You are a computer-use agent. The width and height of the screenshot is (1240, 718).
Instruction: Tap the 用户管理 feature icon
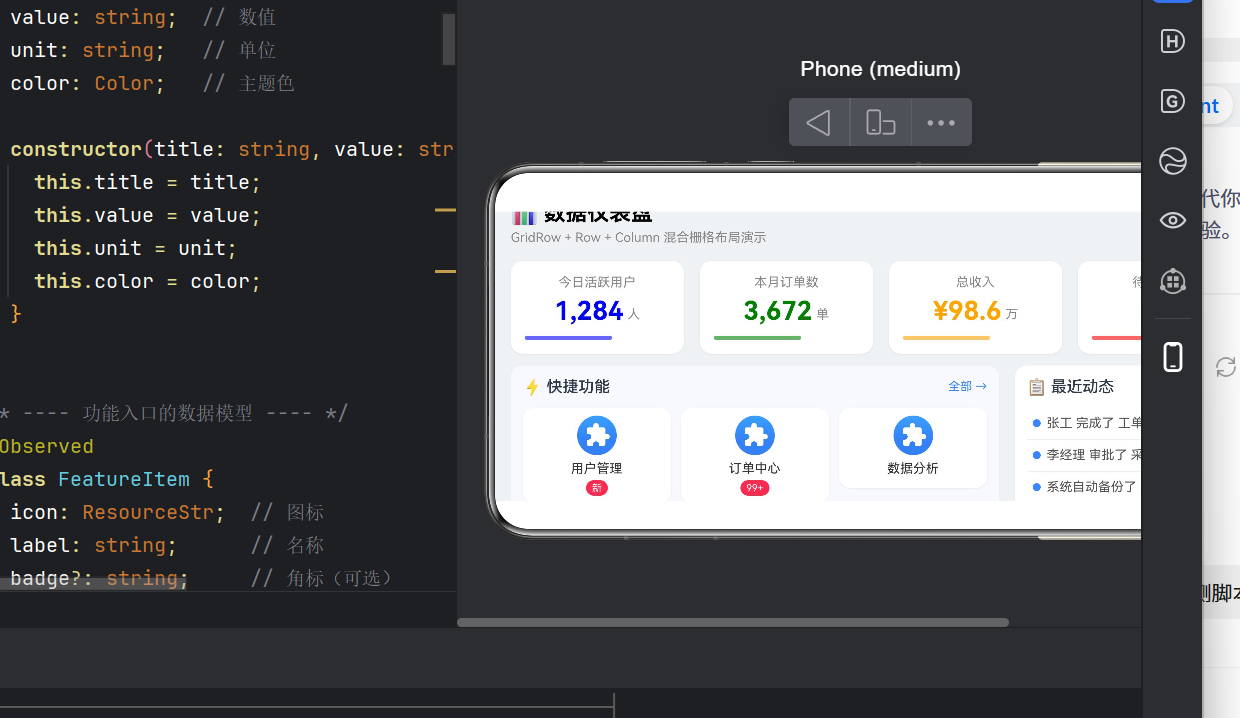coord(597,436)
